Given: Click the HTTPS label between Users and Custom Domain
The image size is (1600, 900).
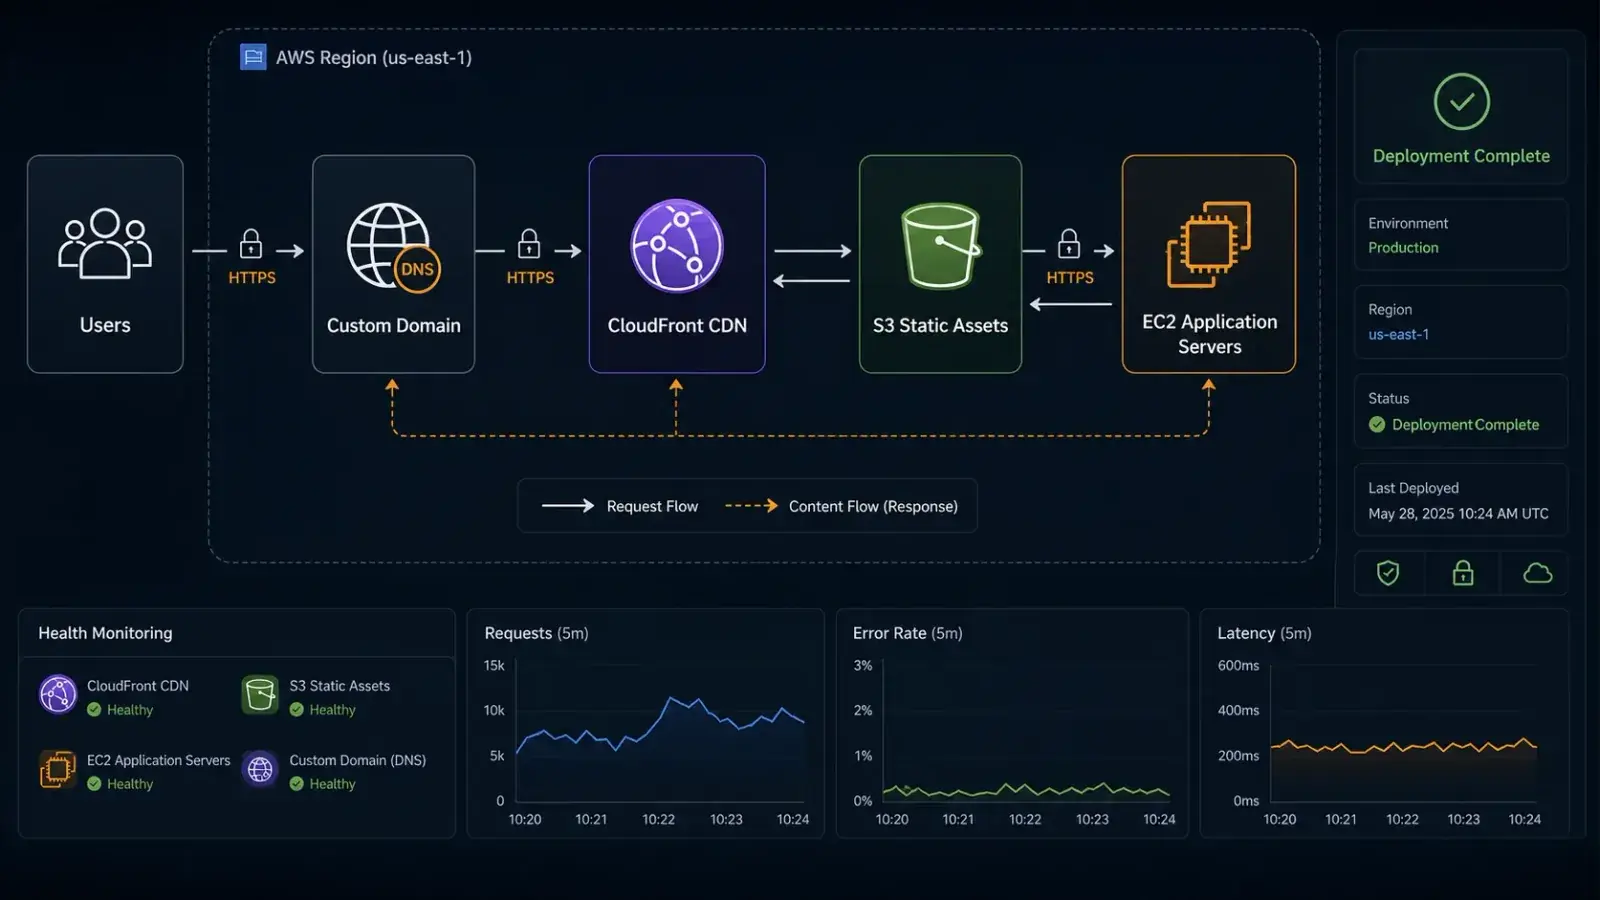Looking at the screenshot, I should tap(252, 278).
